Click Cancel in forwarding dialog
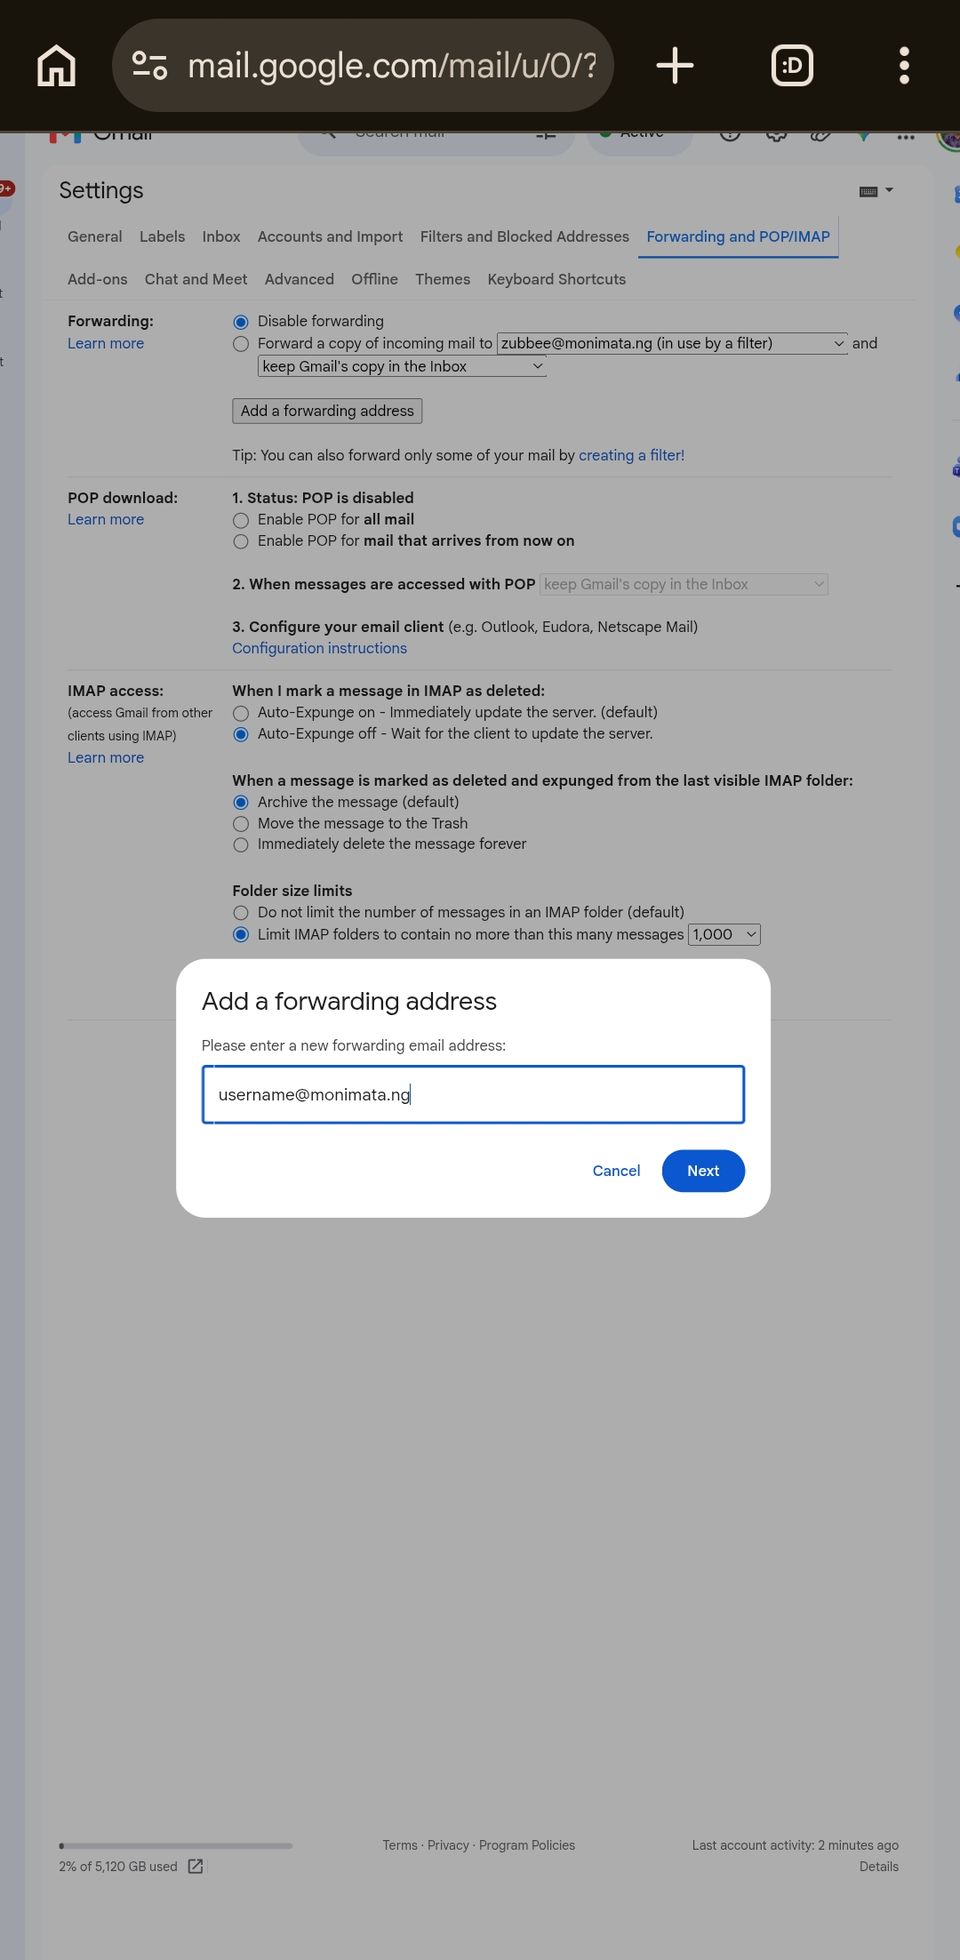 click(x=616, y=1171)
